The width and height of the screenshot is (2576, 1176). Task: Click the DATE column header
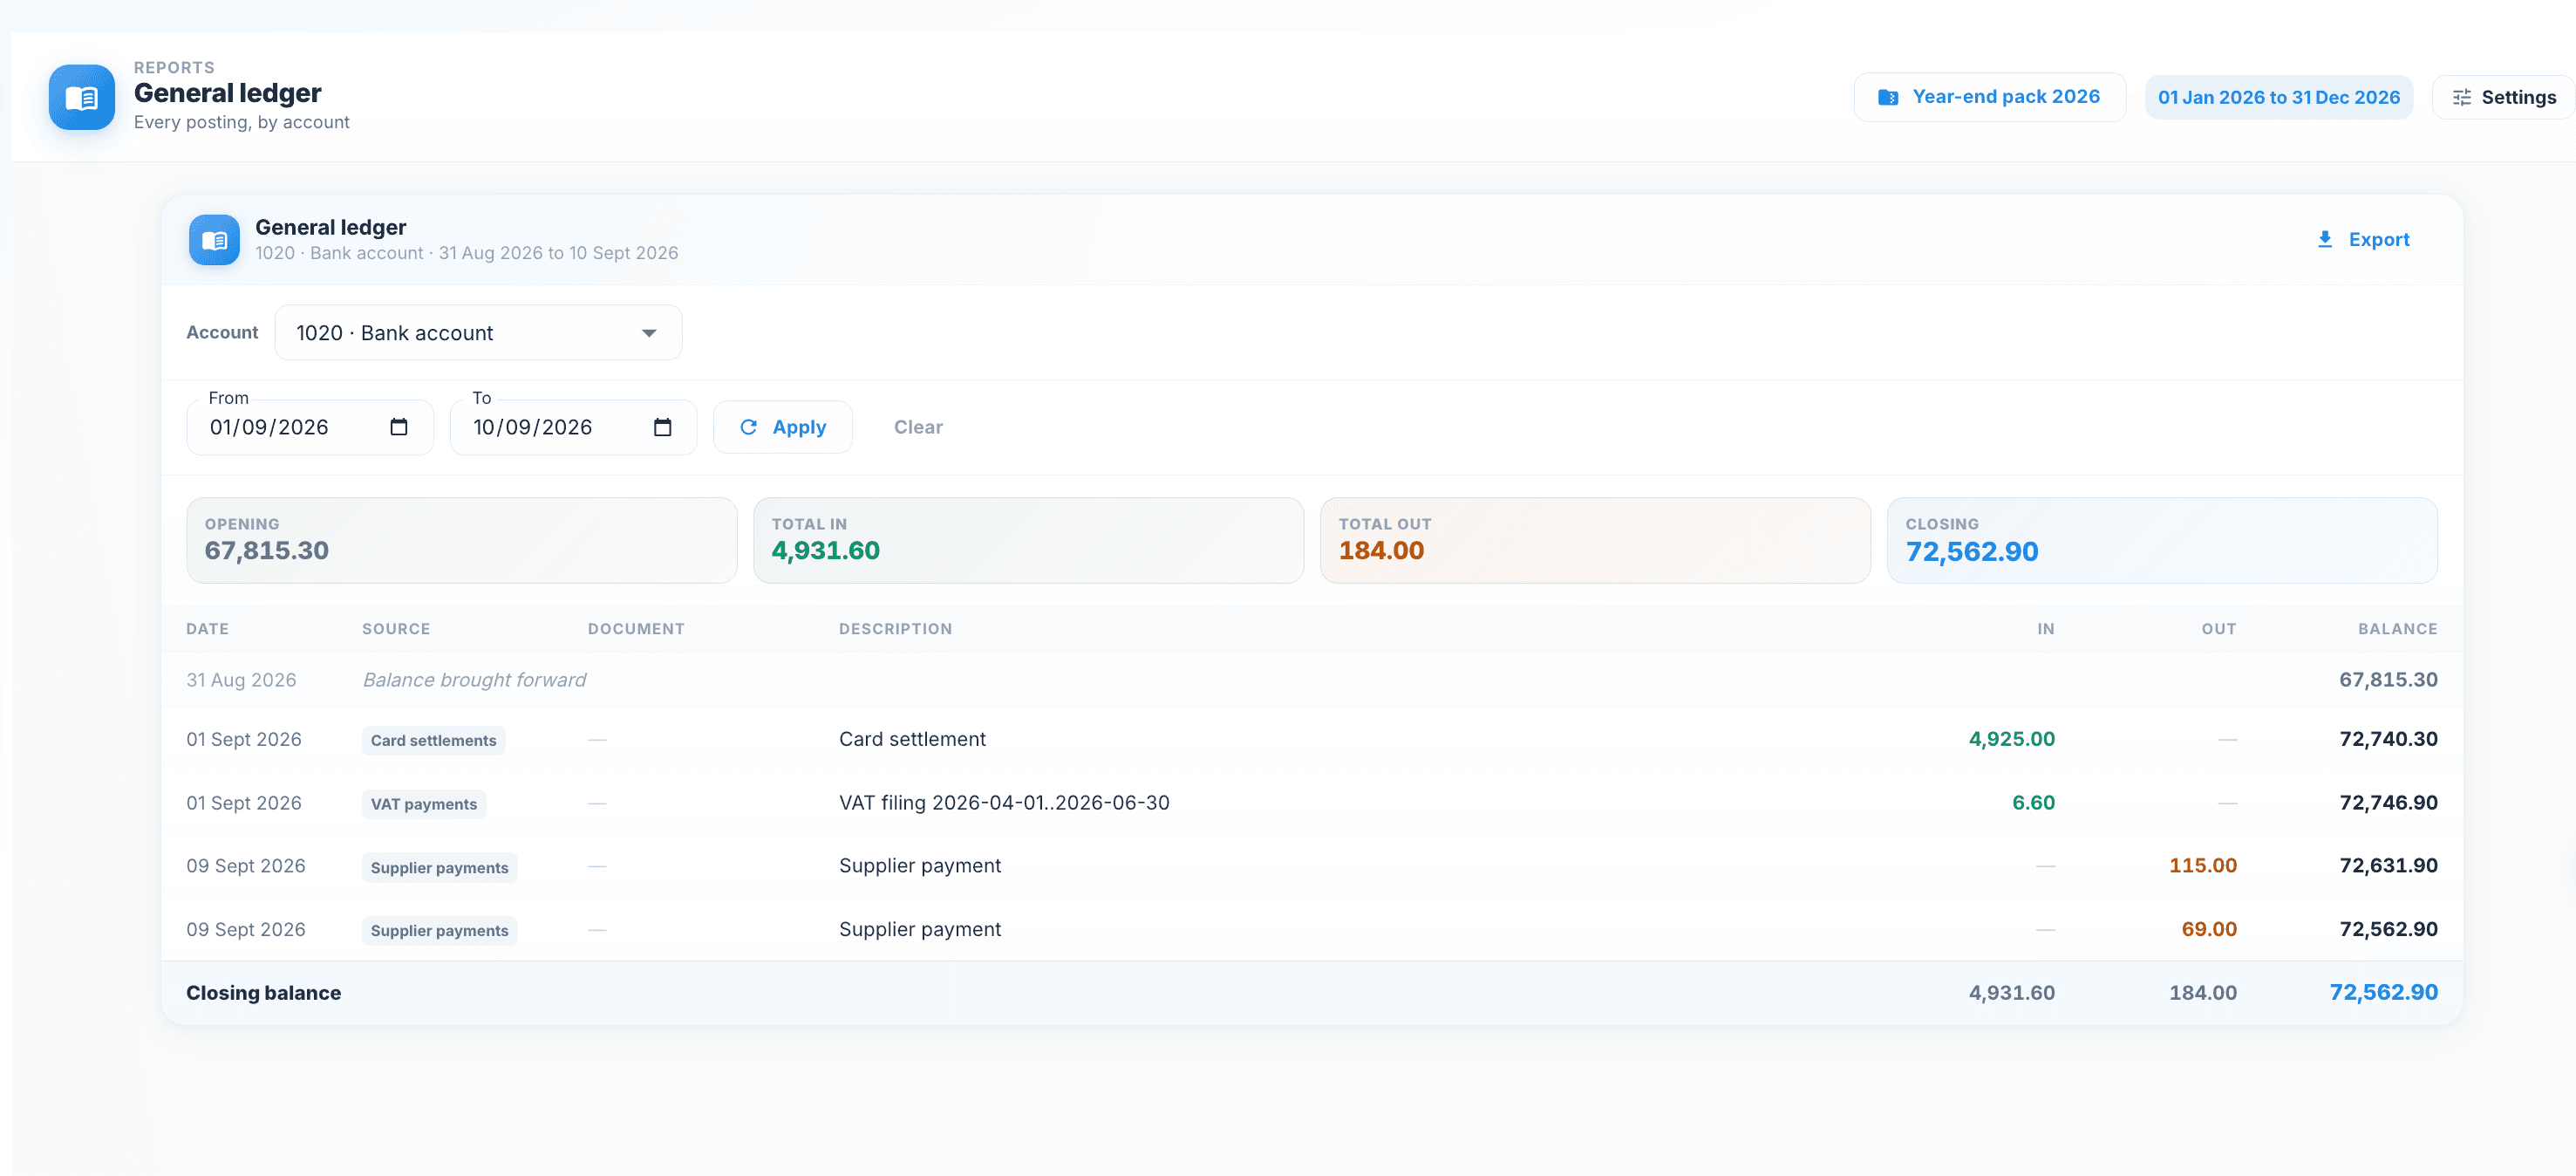point(207,629)
